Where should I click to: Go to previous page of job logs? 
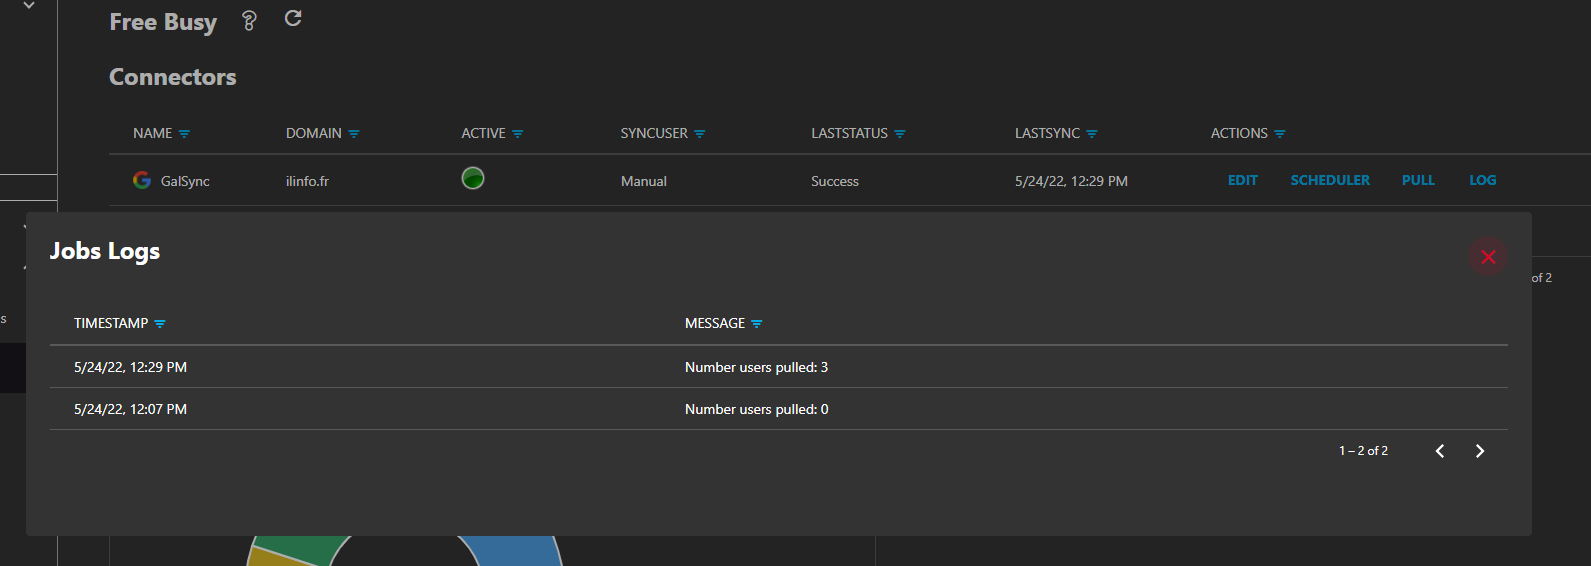coord(1439,451)
